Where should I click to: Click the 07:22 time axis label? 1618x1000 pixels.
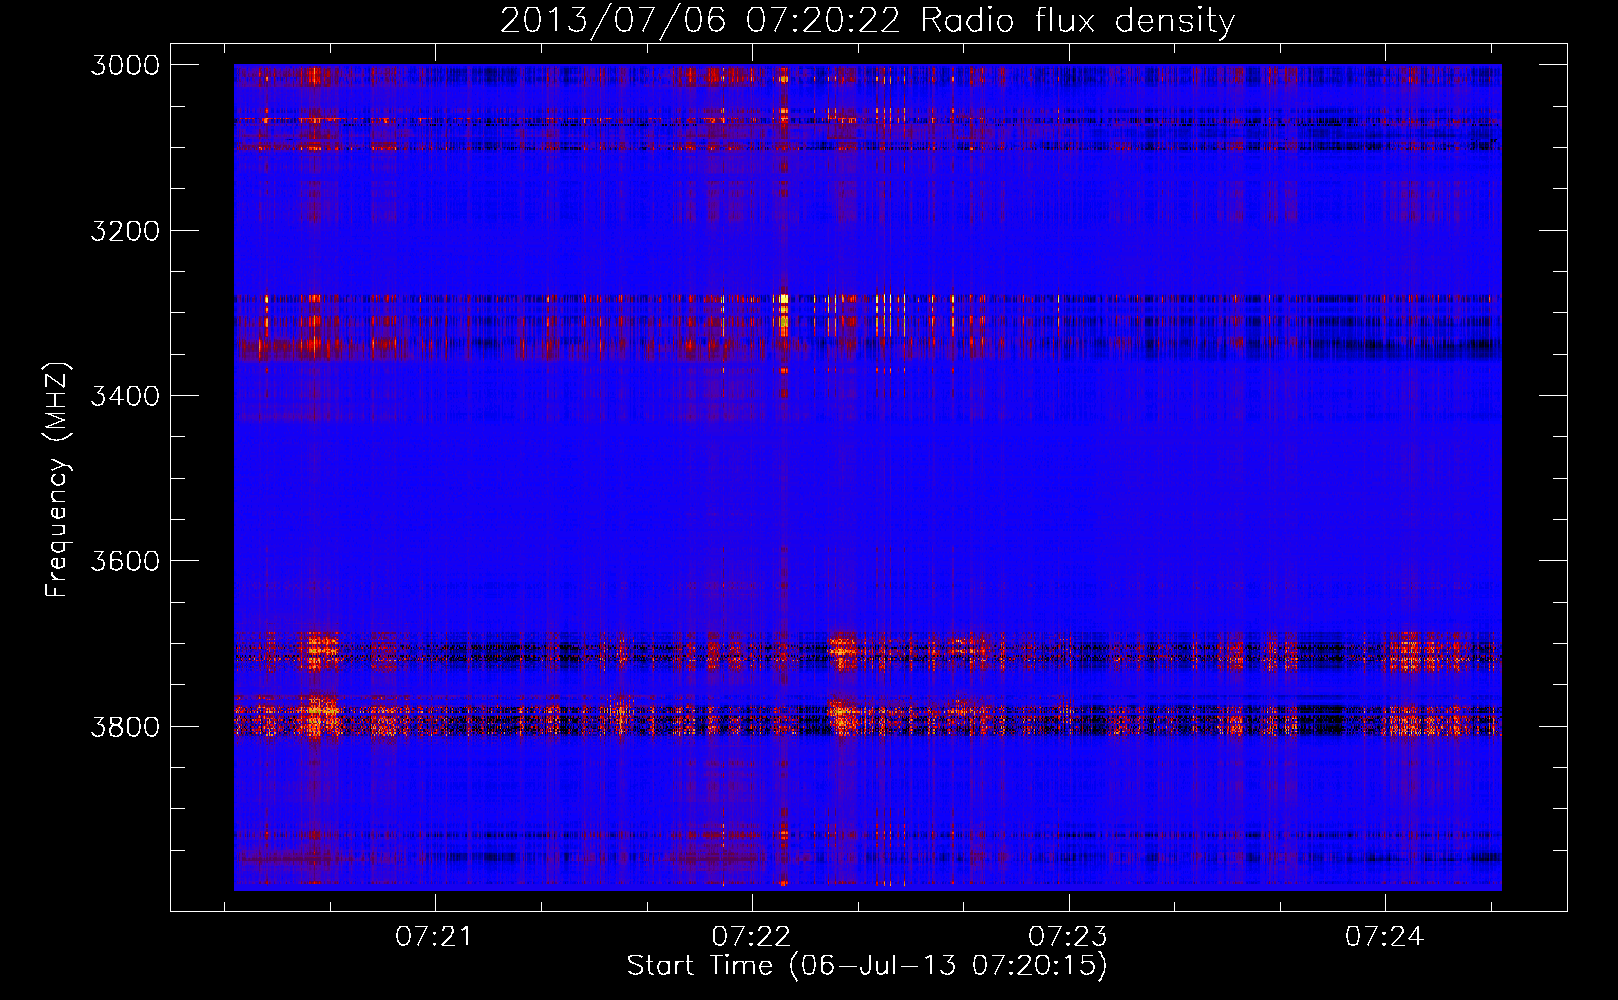coord(751,937)
